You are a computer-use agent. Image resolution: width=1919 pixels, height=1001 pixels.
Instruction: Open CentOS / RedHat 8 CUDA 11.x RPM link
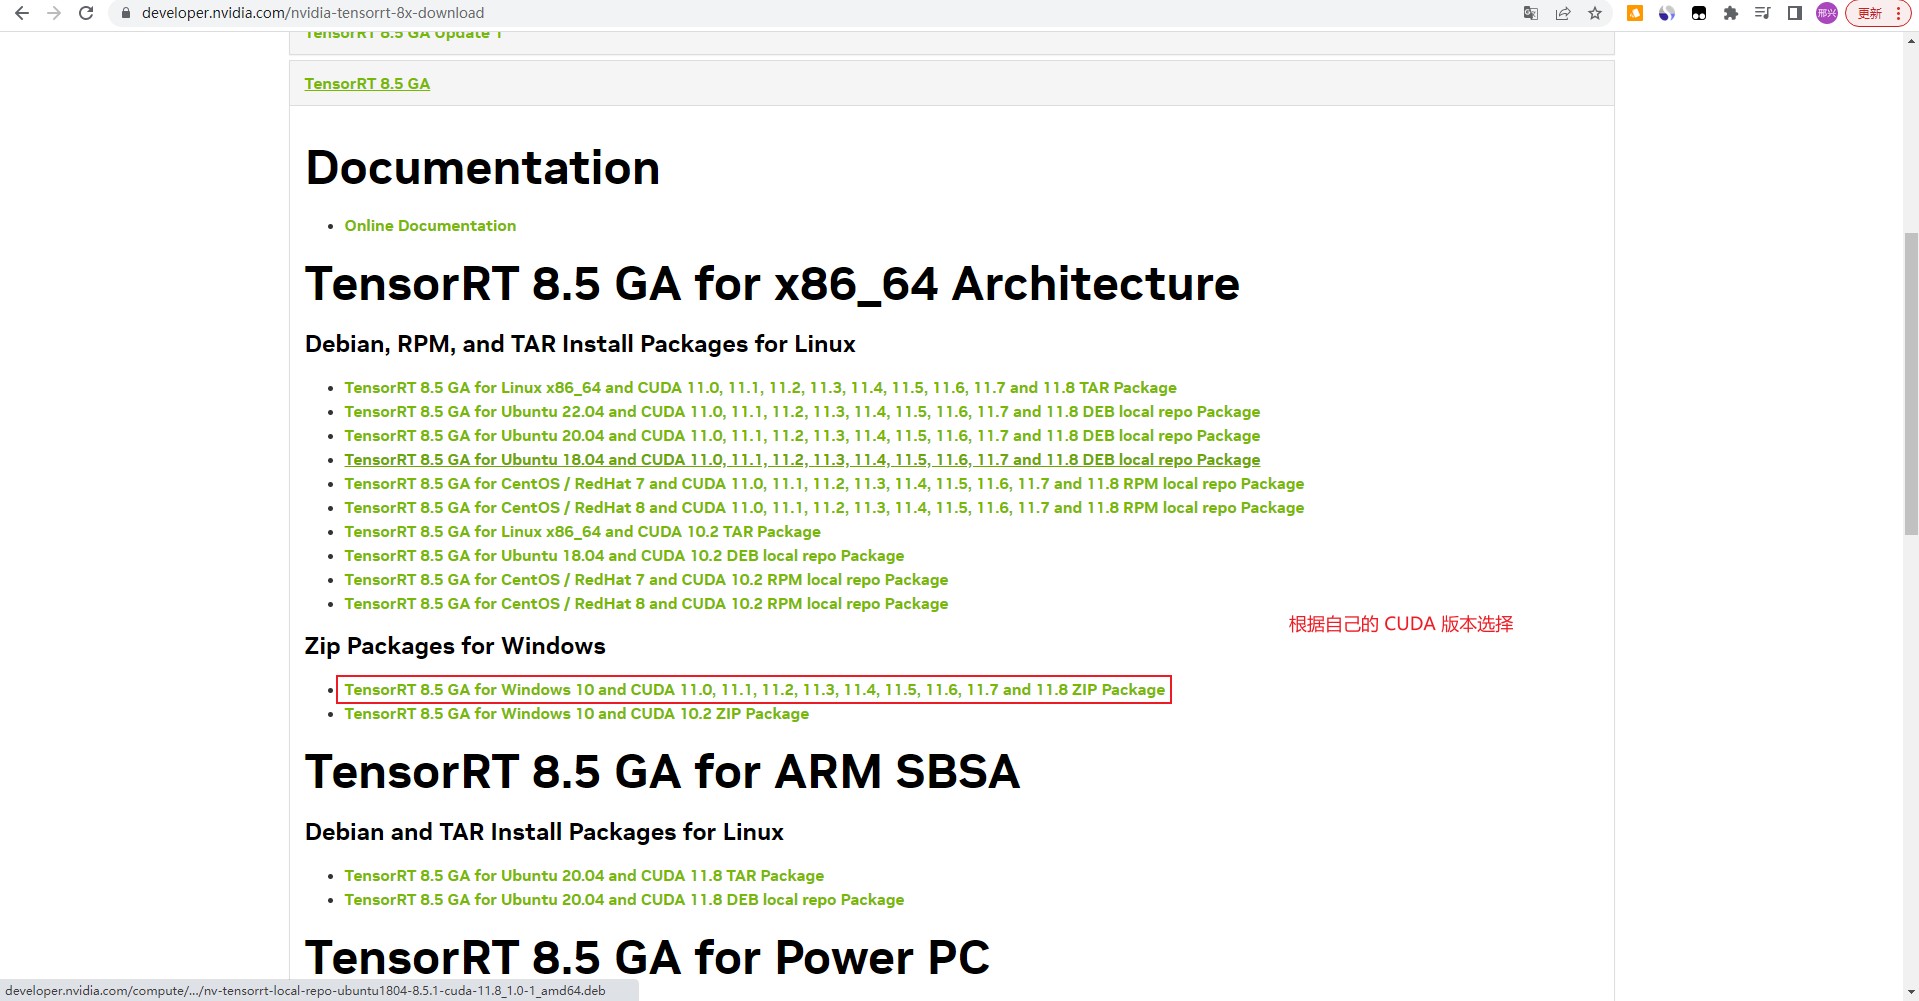click(x=824, y=508)
